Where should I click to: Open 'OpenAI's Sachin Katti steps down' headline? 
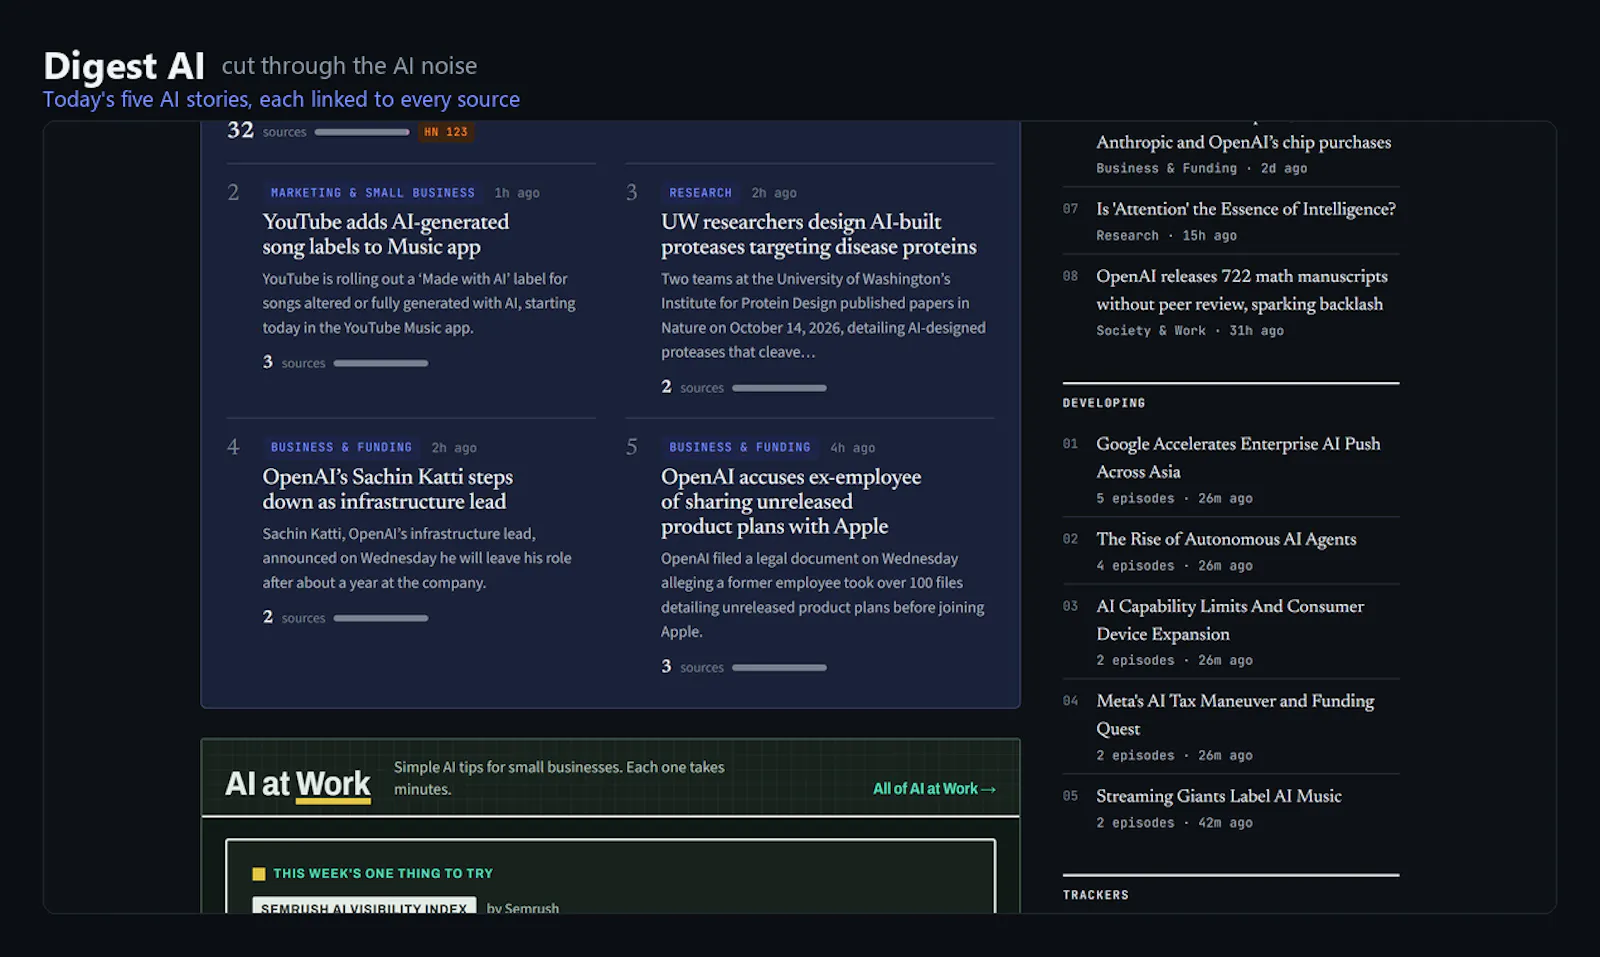[x=387, y=489]
